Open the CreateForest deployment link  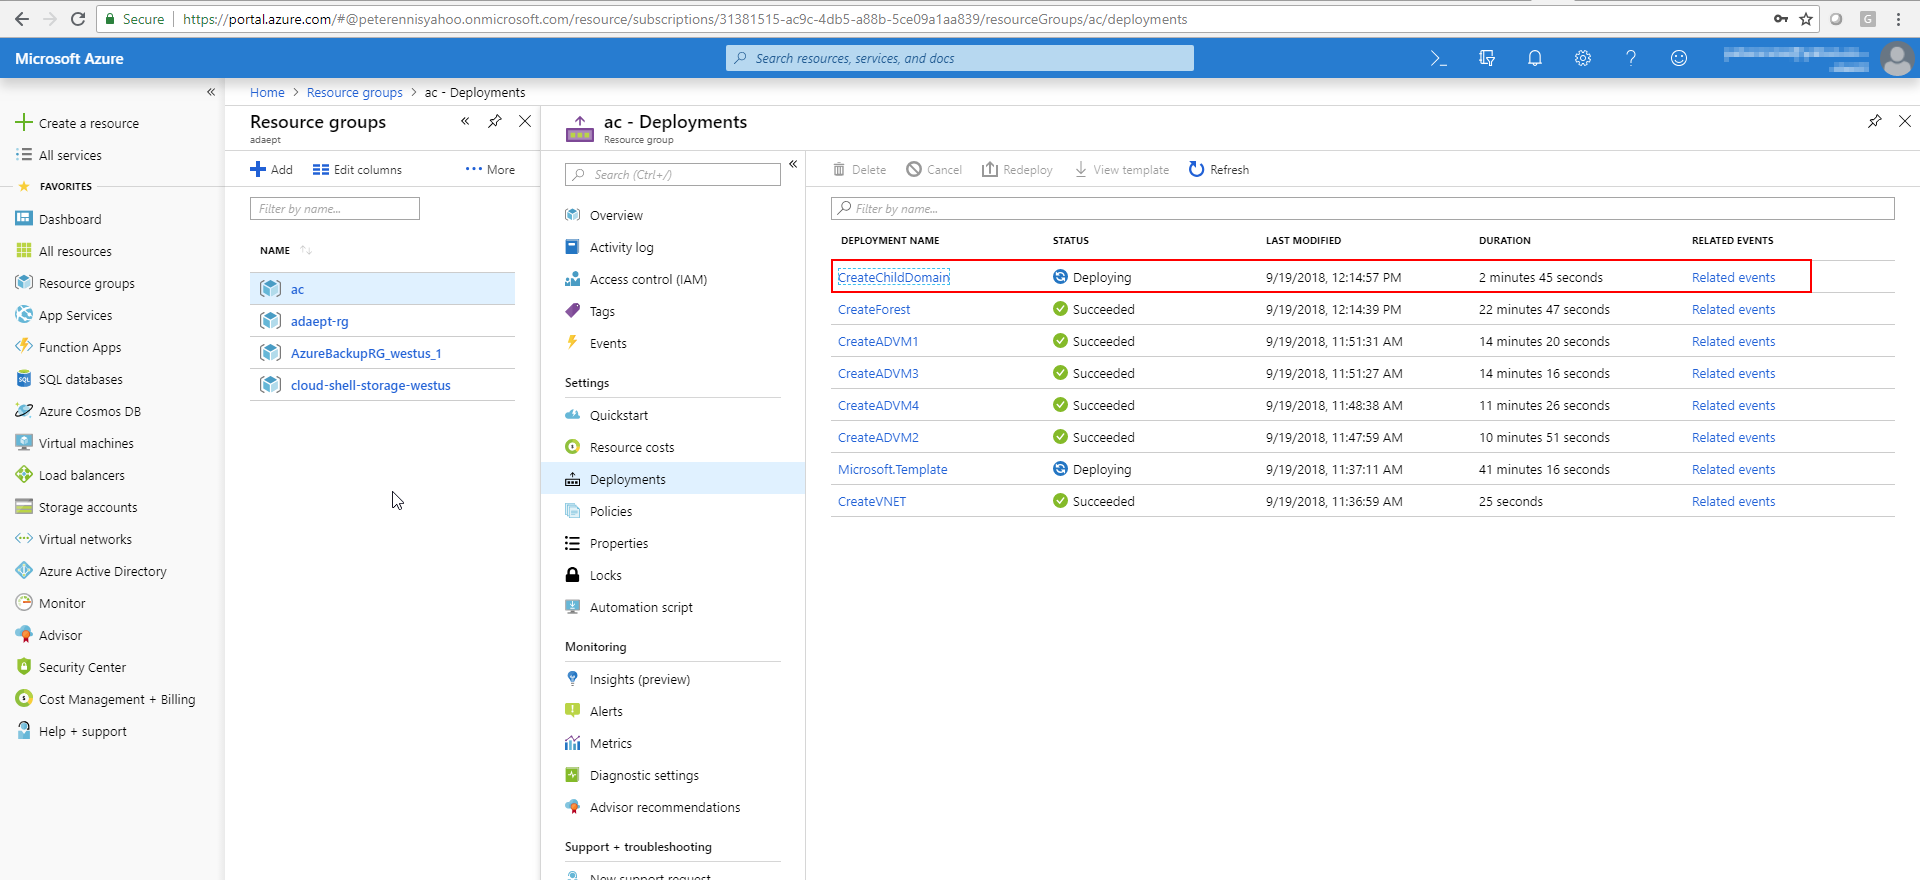(x=874, y=309)
